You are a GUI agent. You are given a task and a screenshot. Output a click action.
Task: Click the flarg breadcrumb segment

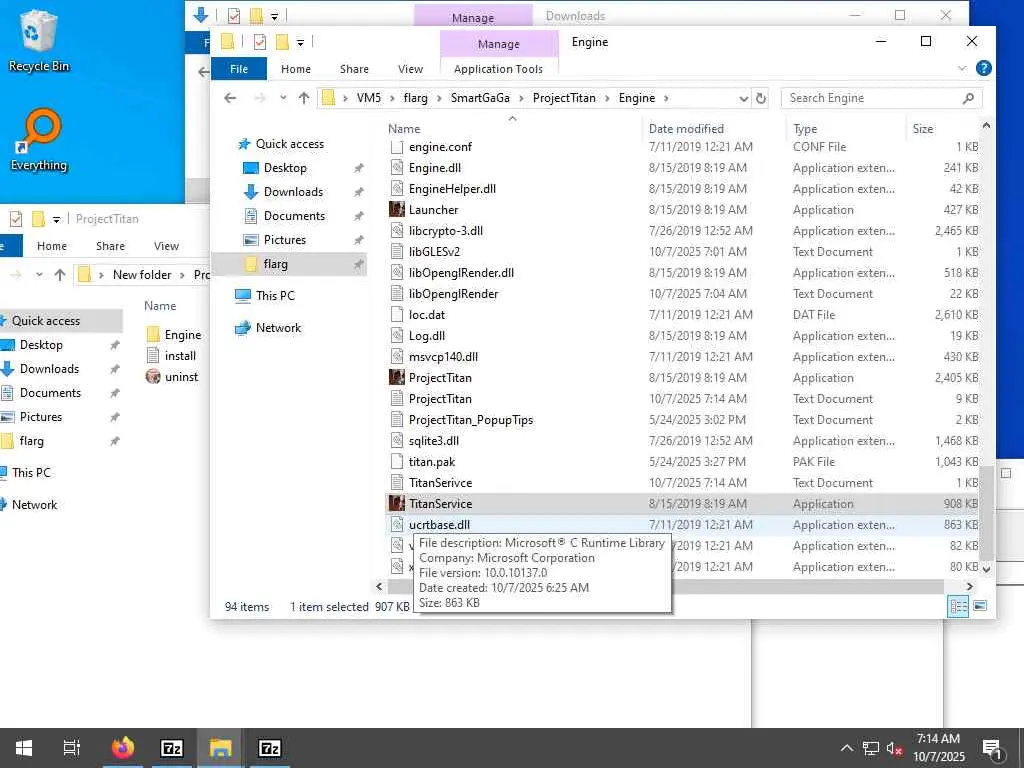(x=415, y=98)
